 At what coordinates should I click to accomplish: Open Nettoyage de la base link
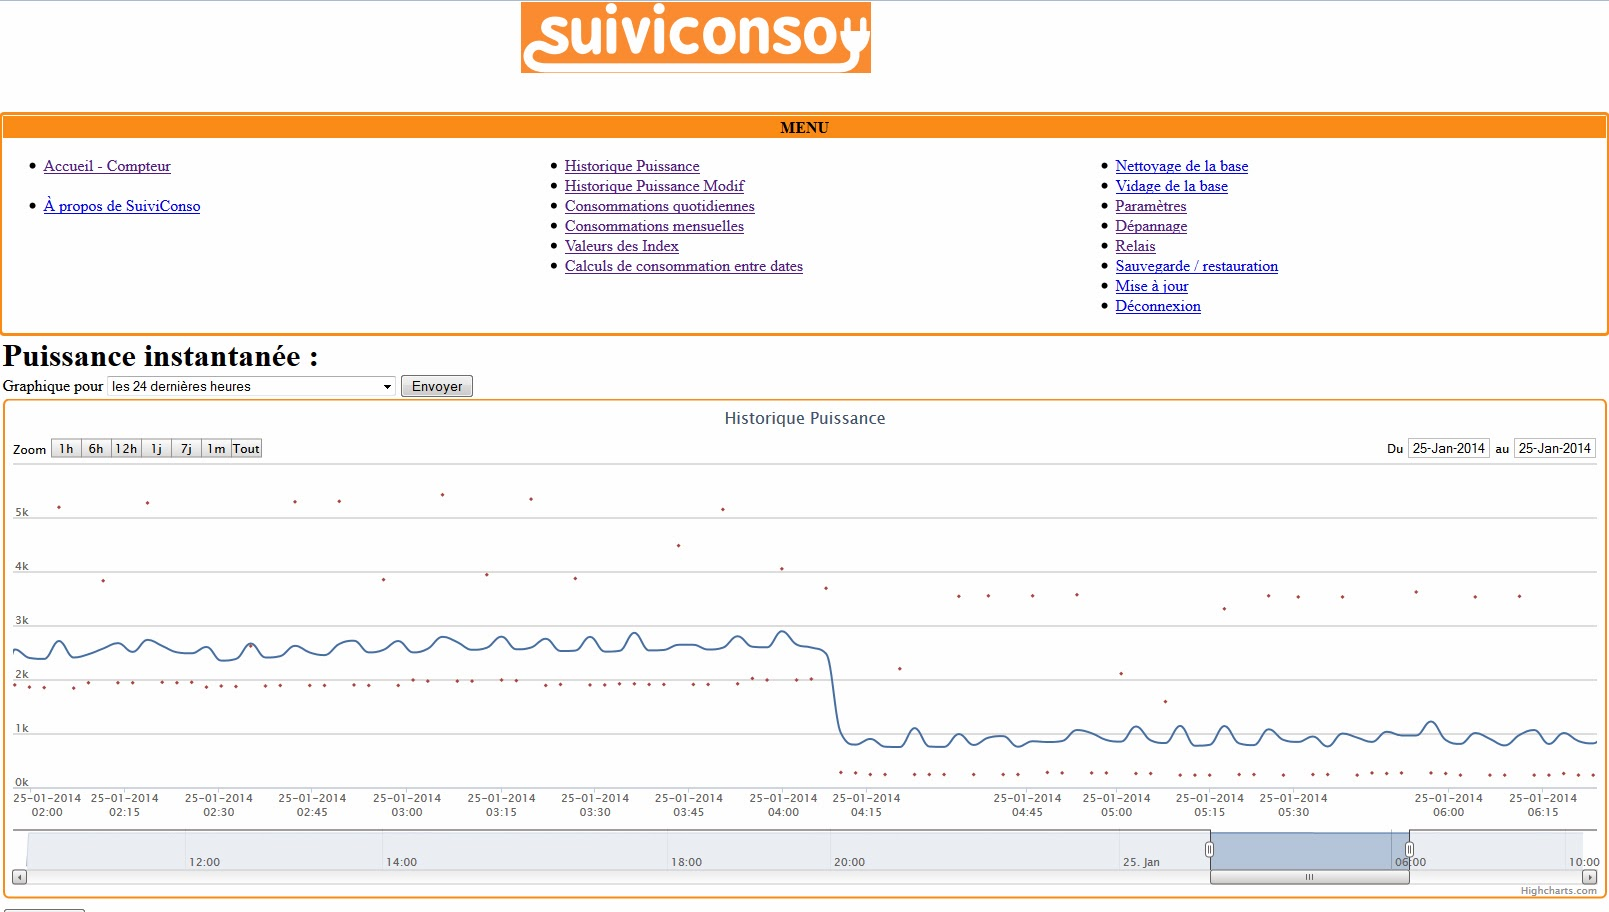1182,166
